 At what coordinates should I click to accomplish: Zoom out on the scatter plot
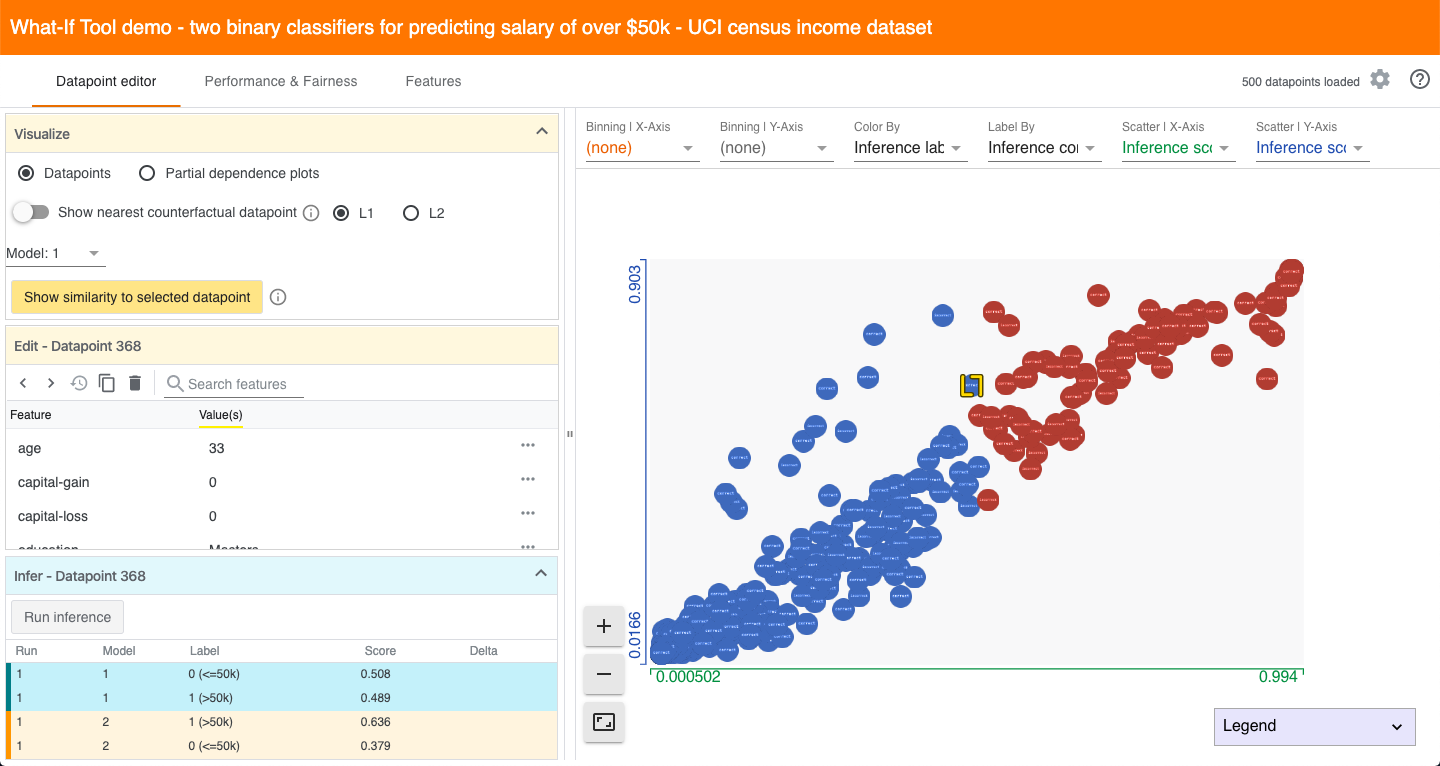pyautogui.click(x=604, y=674)
